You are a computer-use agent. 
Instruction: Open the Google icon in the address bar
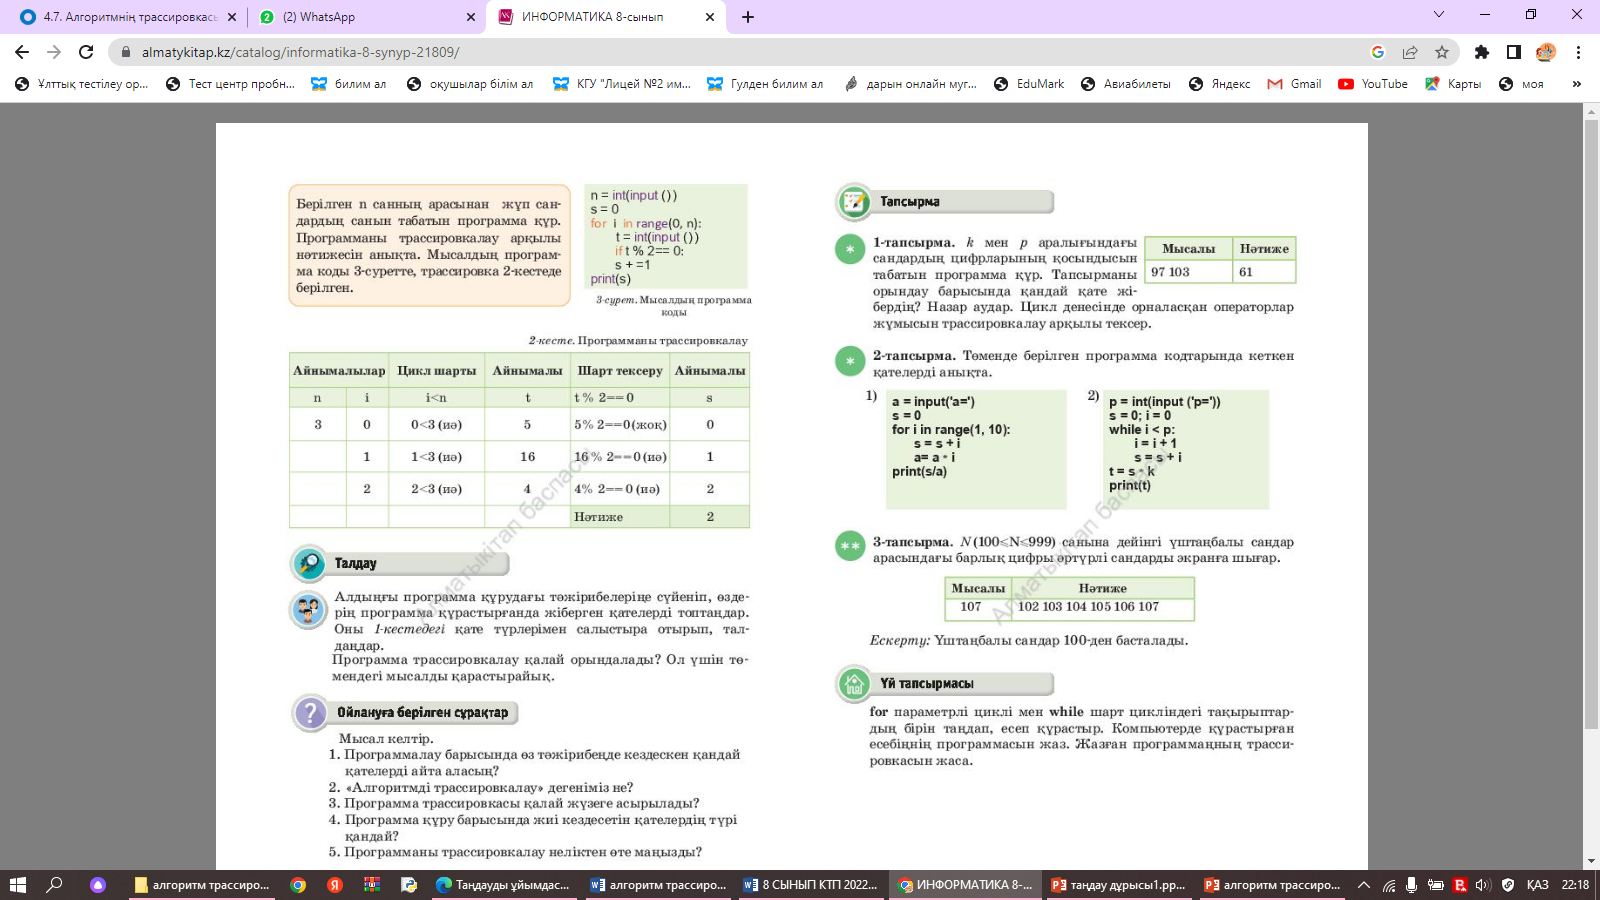click(1378, 52)
